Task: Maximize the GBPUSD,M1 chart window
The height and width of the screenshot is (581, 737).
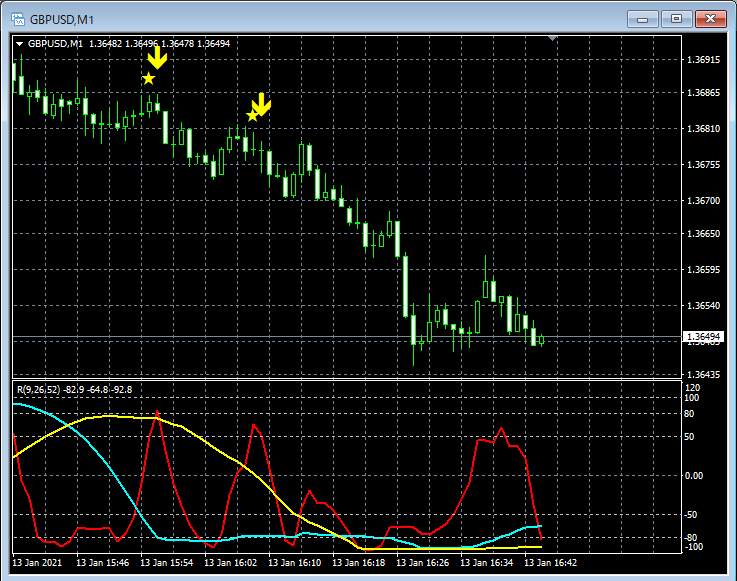Action: coord(677,18)
